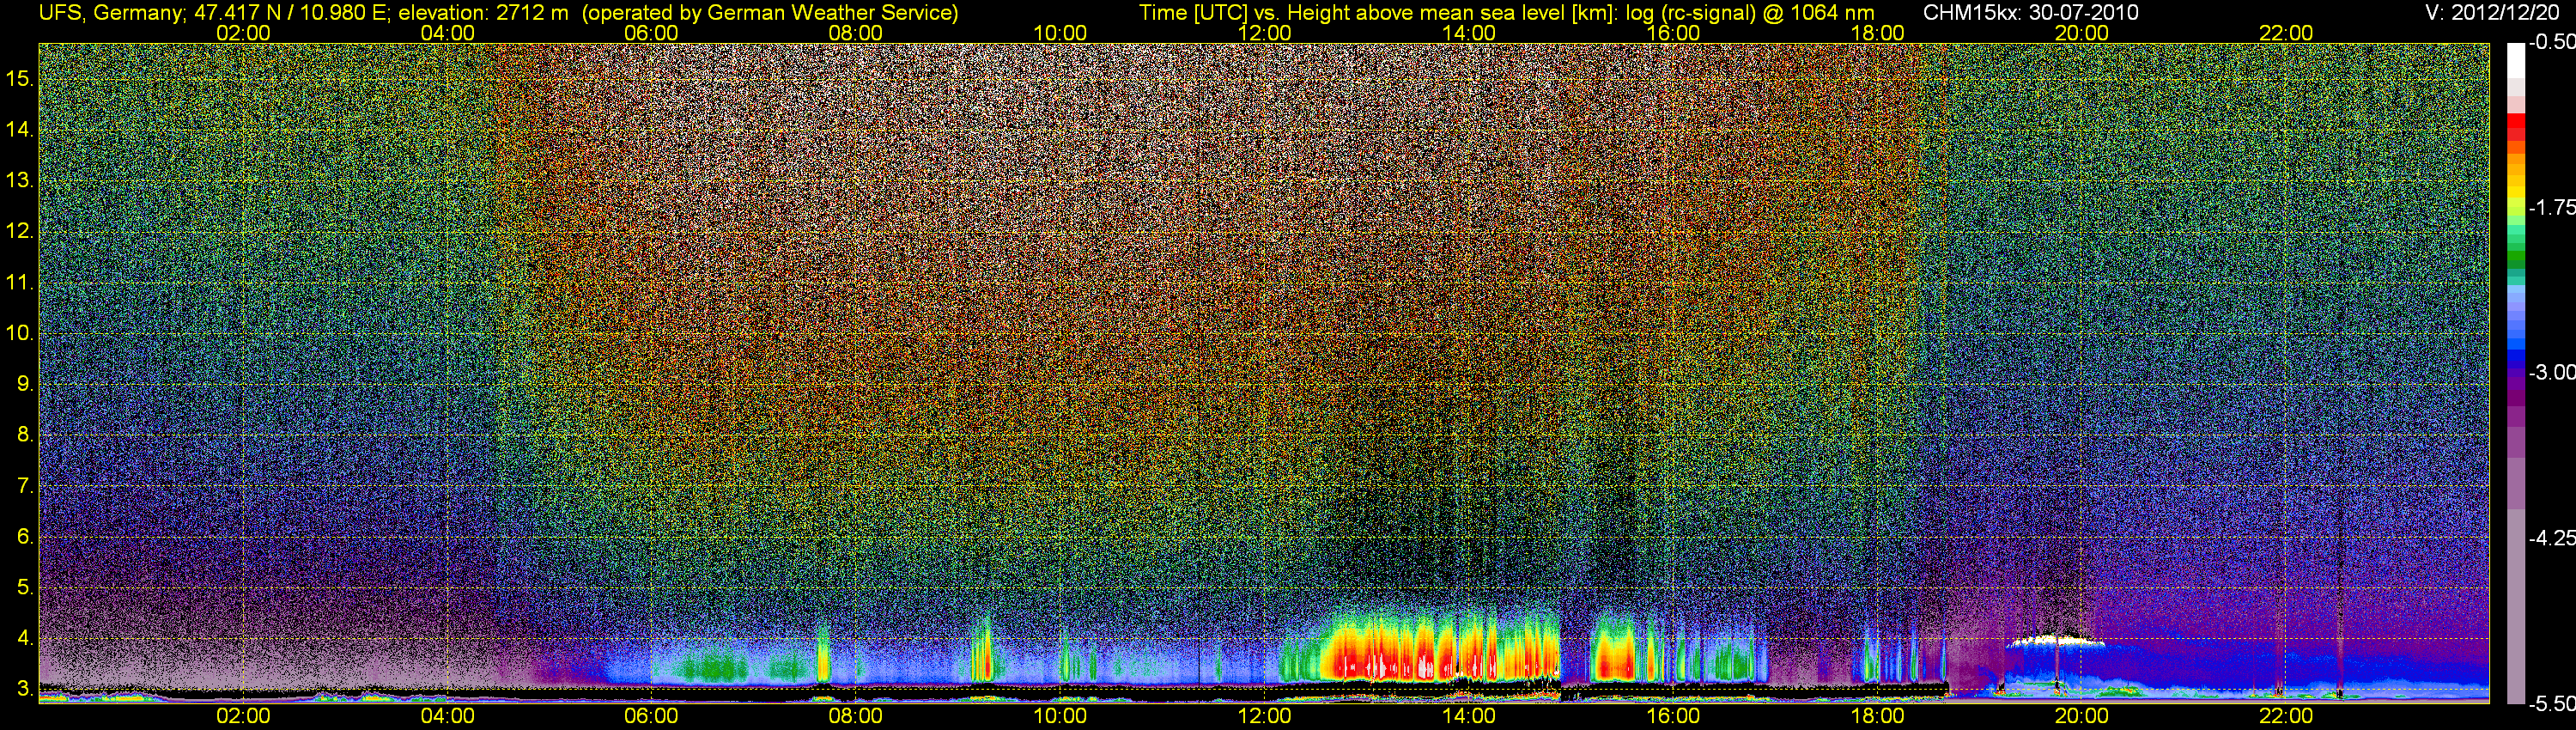This screenshot has width=2576, height=730.
Task: Click the 12 km height axis label
Action: tap(19, 231)
